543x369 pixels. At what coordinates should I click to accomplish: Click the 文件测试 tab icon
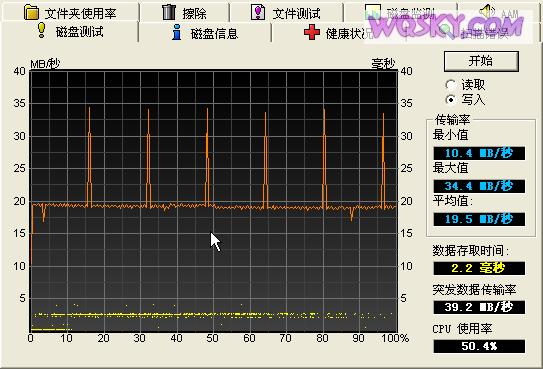(x=258, y=12)
